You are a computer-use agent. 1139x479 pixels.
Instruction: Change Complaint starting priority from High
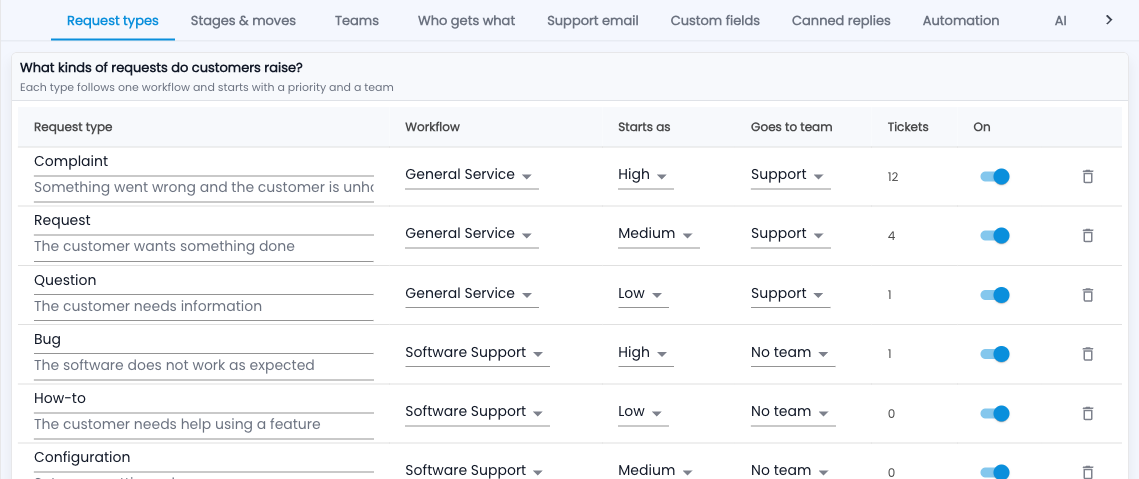(x=646, y=175)
